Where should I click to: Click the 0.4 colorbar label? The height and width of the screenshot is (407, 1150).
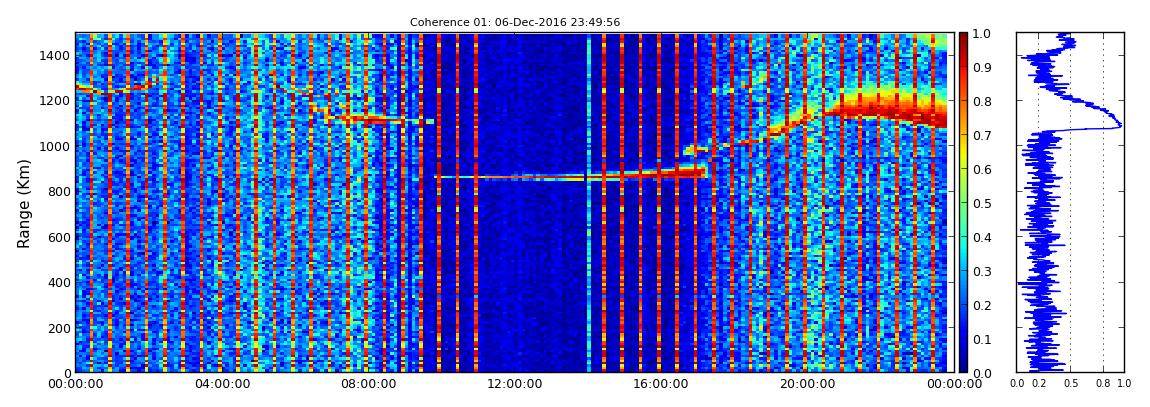982,237
